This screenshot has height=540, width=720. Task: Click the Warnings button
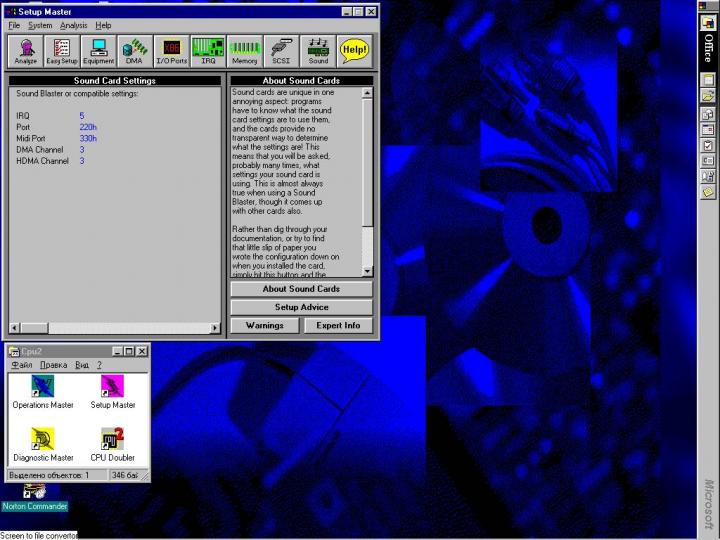click(x=264, y=325)
